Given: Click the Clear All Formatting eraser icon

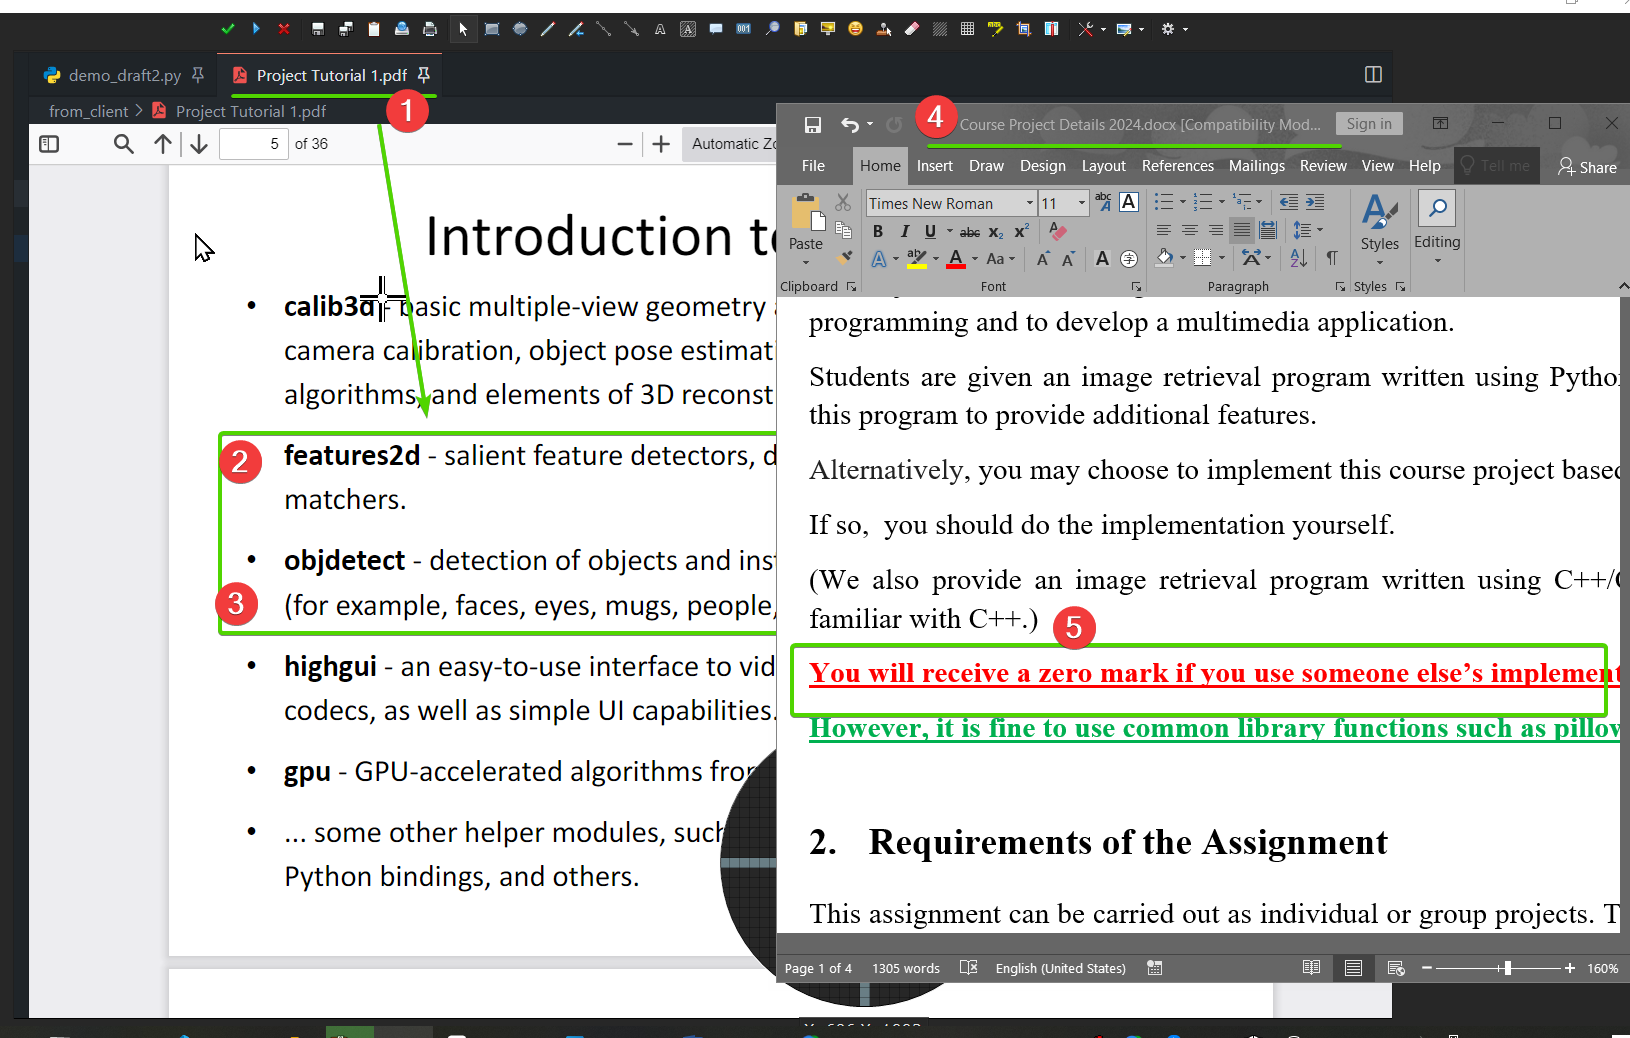Looking at the screenshot, I should pos(1057,232).
